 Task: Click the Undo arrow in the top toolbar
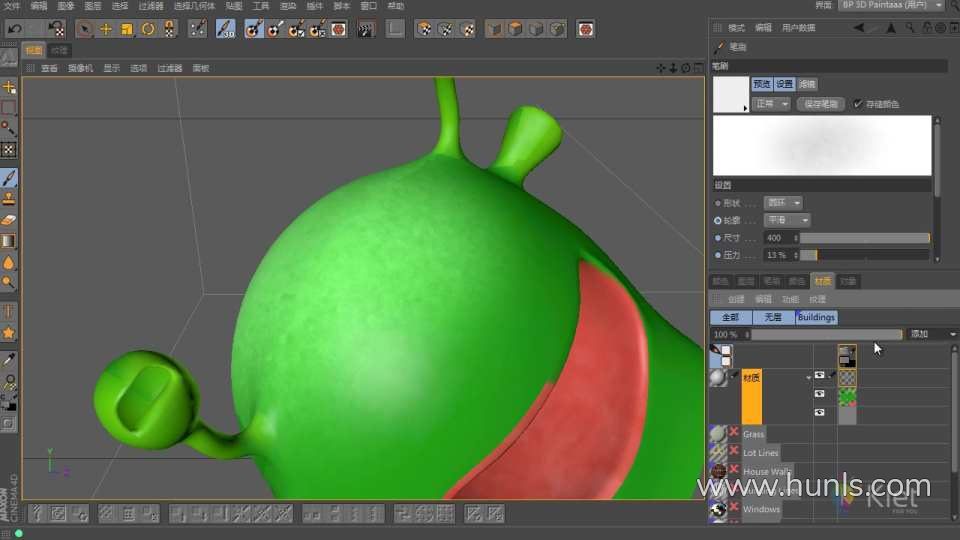coord(15,29)
